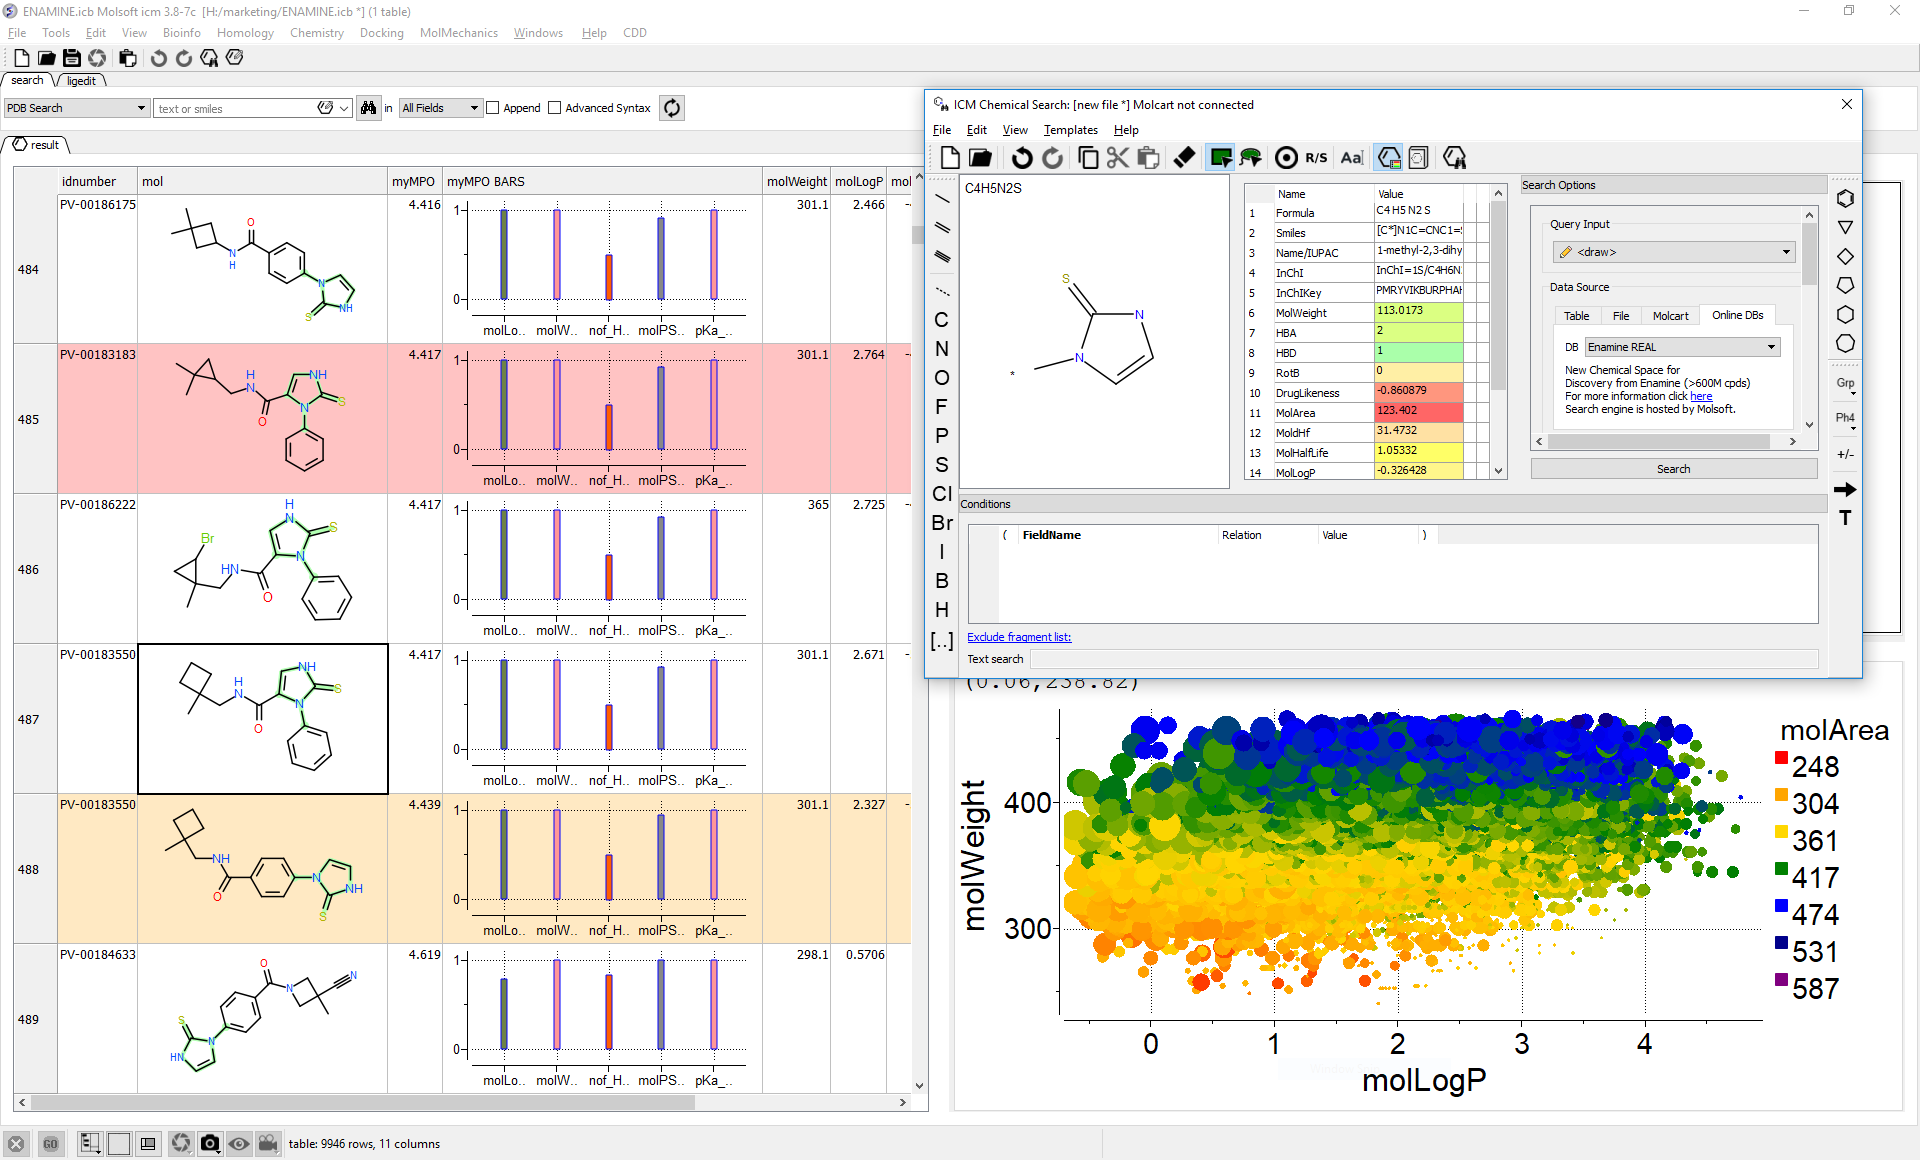Click the lasso selection tool icon

tap(1251, 158)
